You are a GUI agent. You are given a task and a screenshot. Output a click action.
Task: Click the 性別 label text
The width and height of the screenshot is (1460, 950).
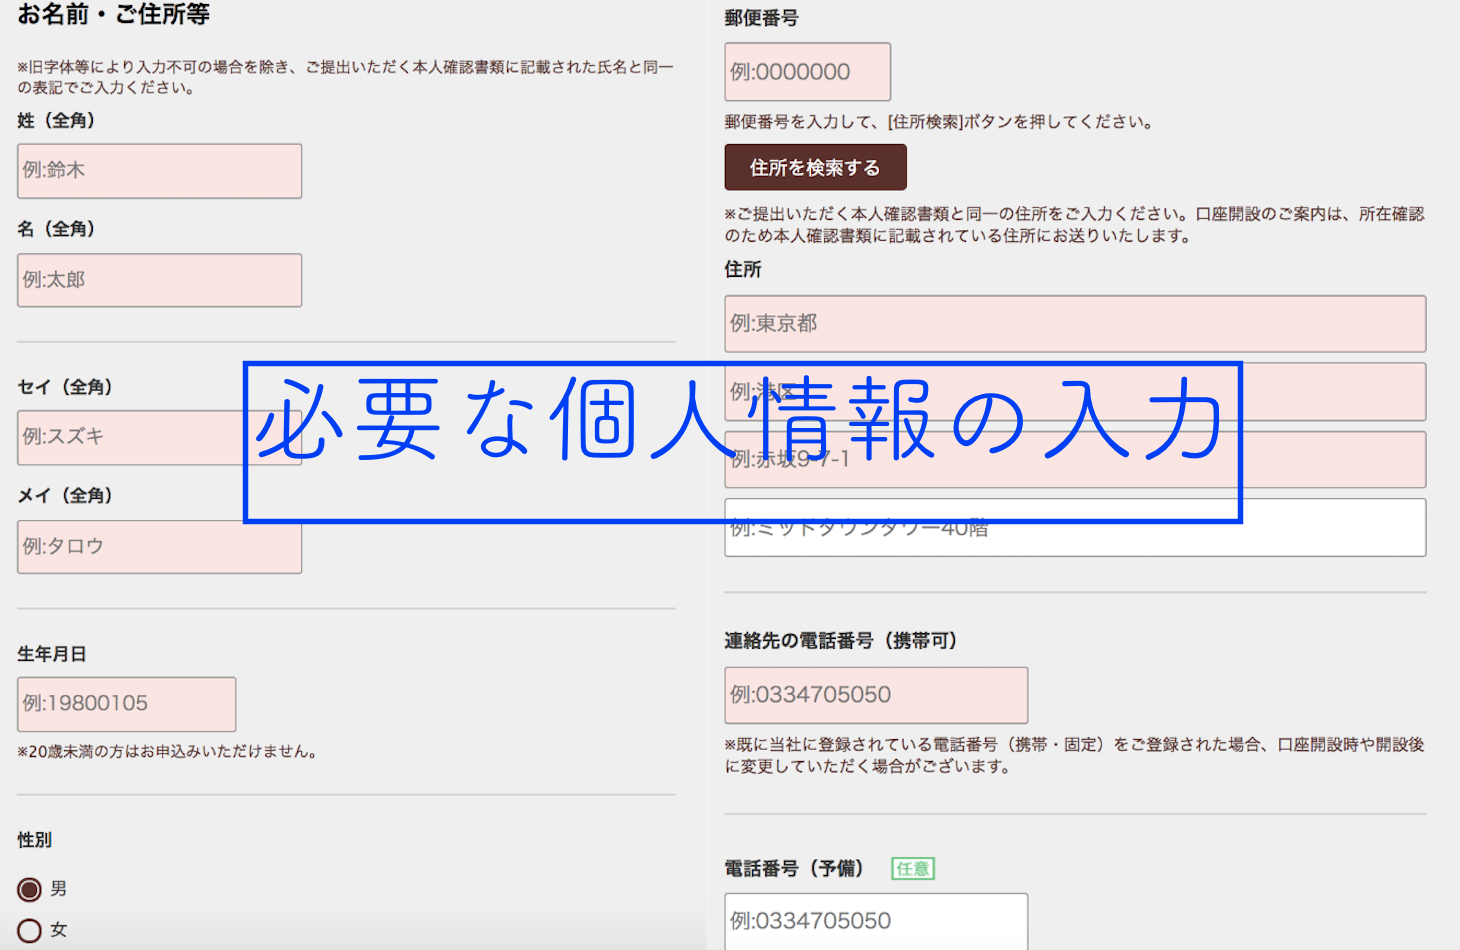(x=35, y=840)
